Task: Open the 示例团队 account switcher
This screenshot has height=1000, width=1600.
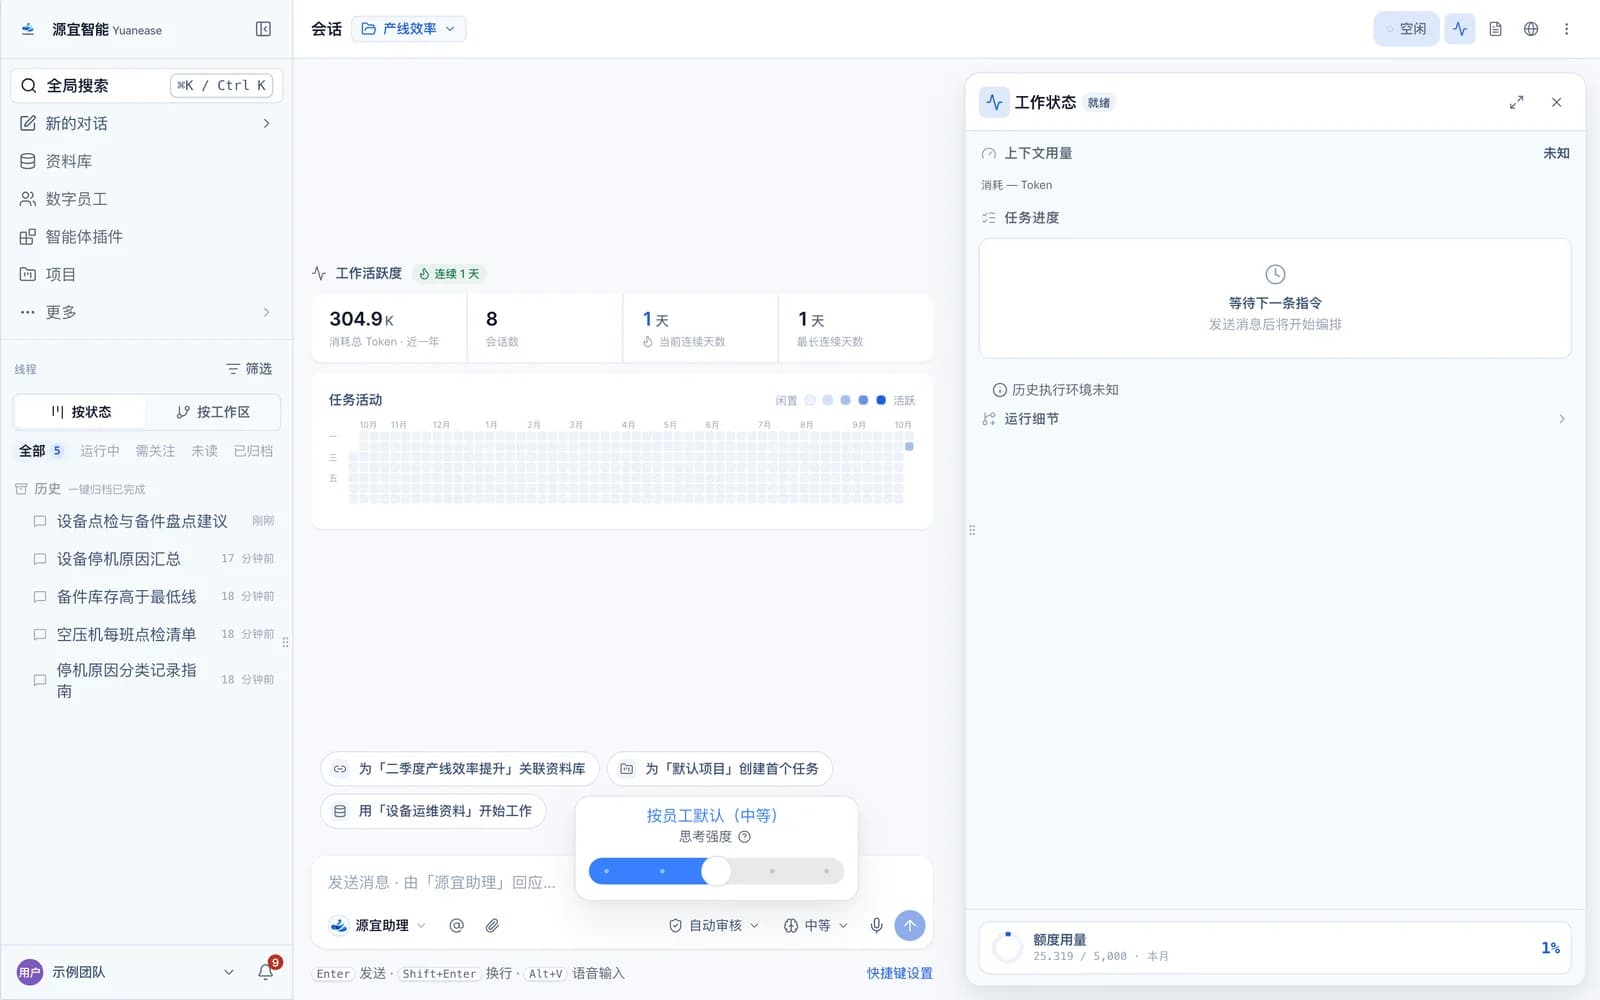Action: 126,972
